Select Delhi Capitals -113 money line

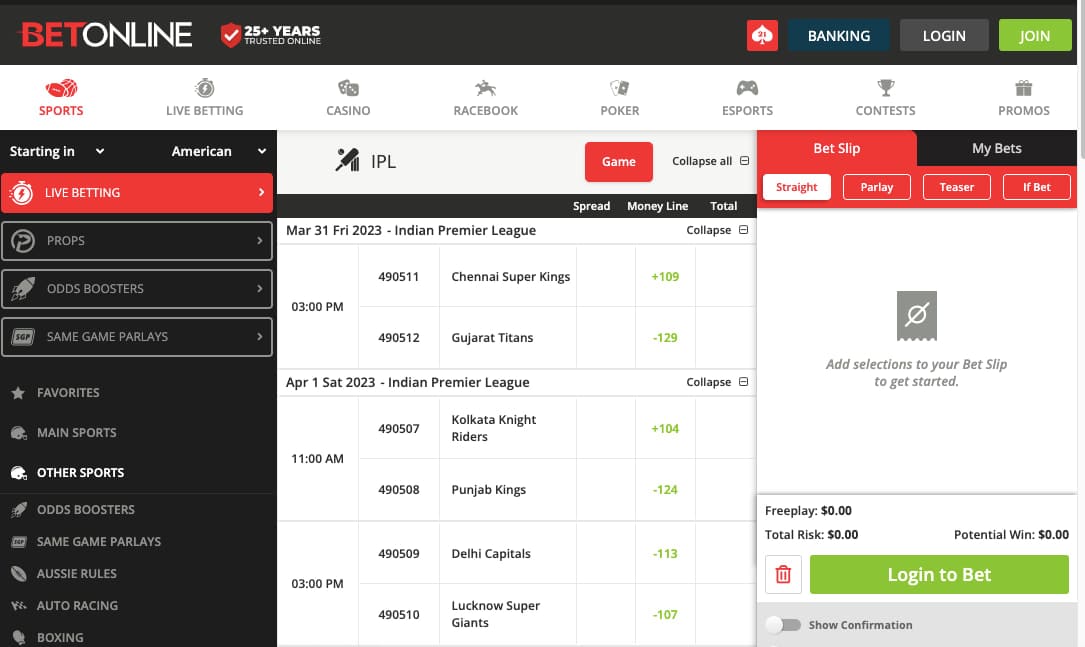tap(665, 554)
